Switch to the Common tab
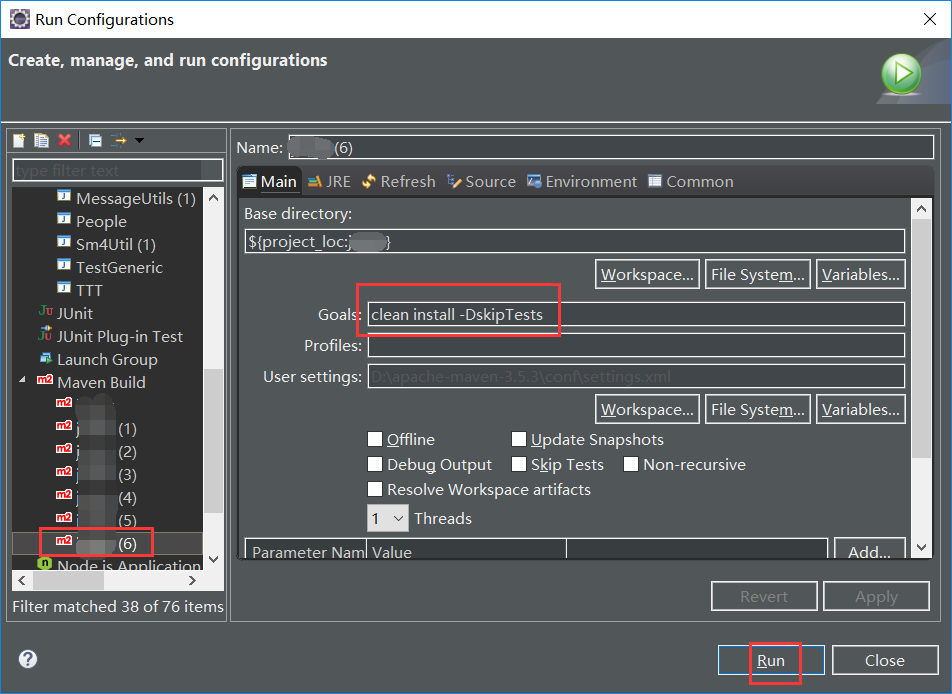 (x=691, y=182)
